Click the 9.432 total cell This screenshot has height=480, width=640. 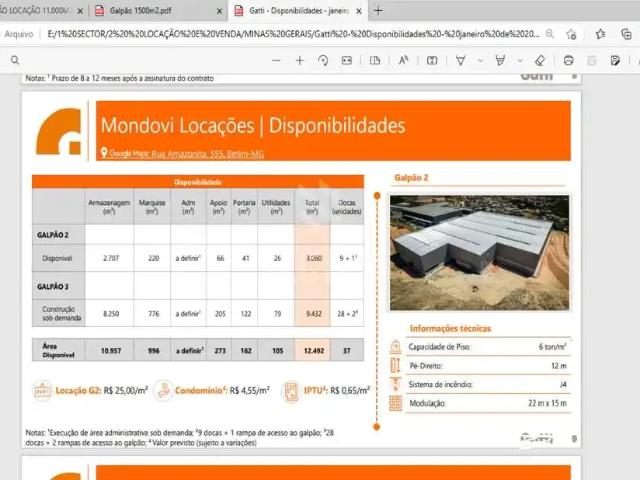(314, 313)
